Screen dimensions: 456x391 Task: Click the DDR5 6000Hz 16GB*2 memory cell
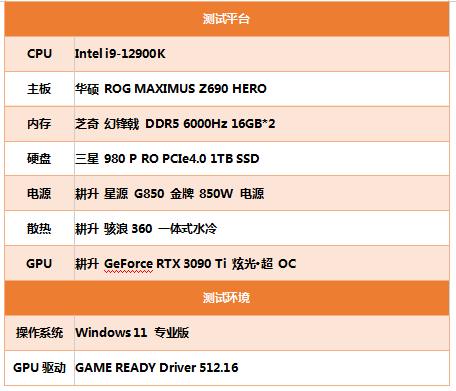[262, 124]
